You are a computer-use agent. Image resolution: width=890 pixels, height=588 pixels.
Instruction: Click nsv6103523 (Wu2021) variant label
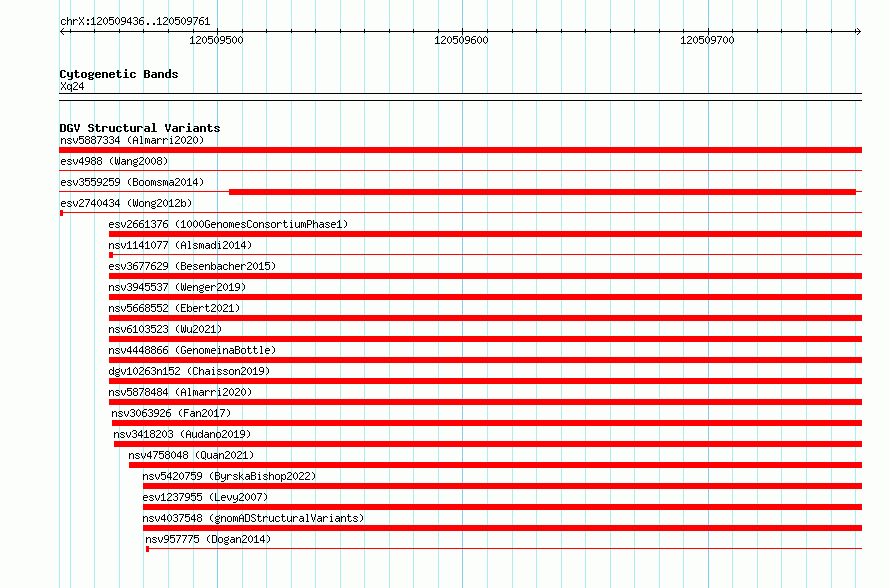(165, 329)
